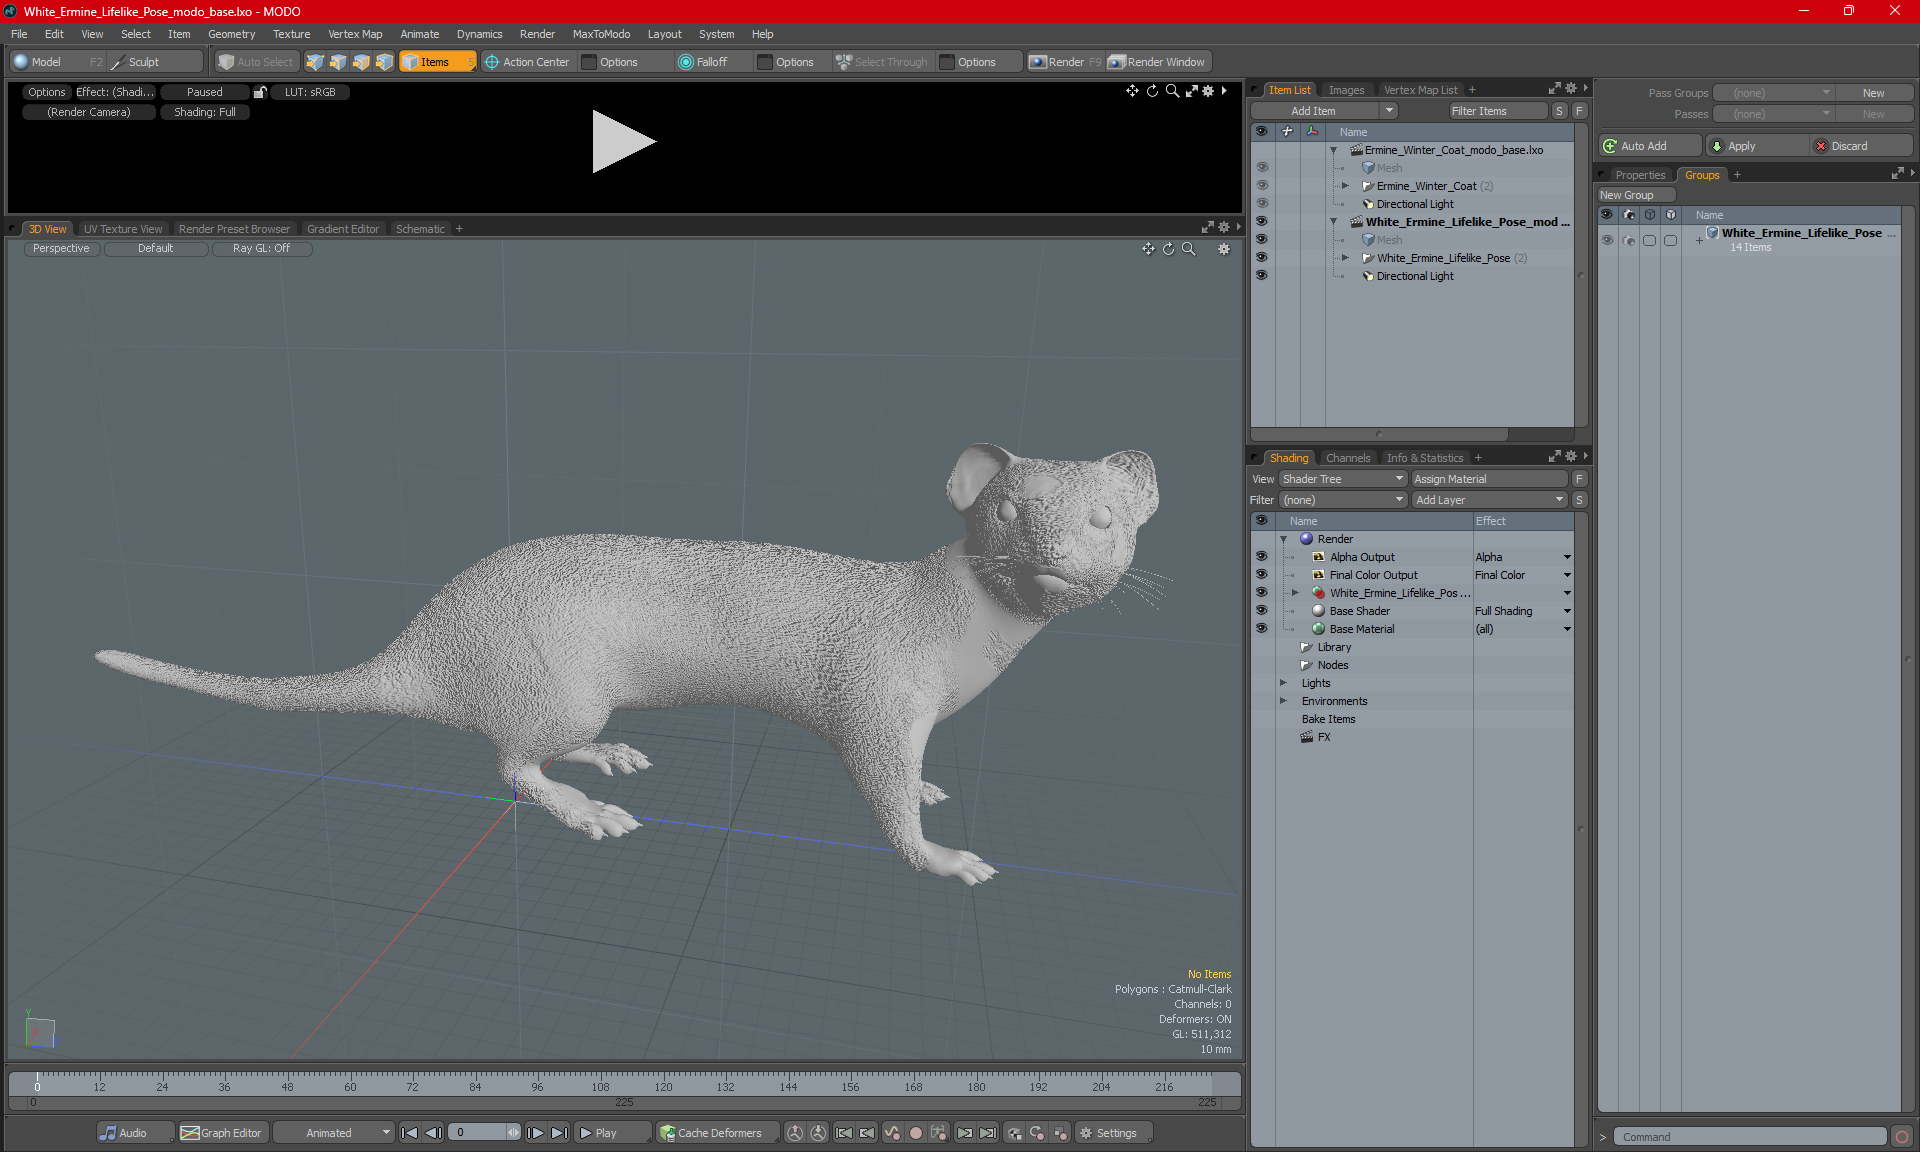This screenshot has height=1152, width=1920.
Task: Open the Animated keying dropdown
Action: click(x=334, y=1133)
